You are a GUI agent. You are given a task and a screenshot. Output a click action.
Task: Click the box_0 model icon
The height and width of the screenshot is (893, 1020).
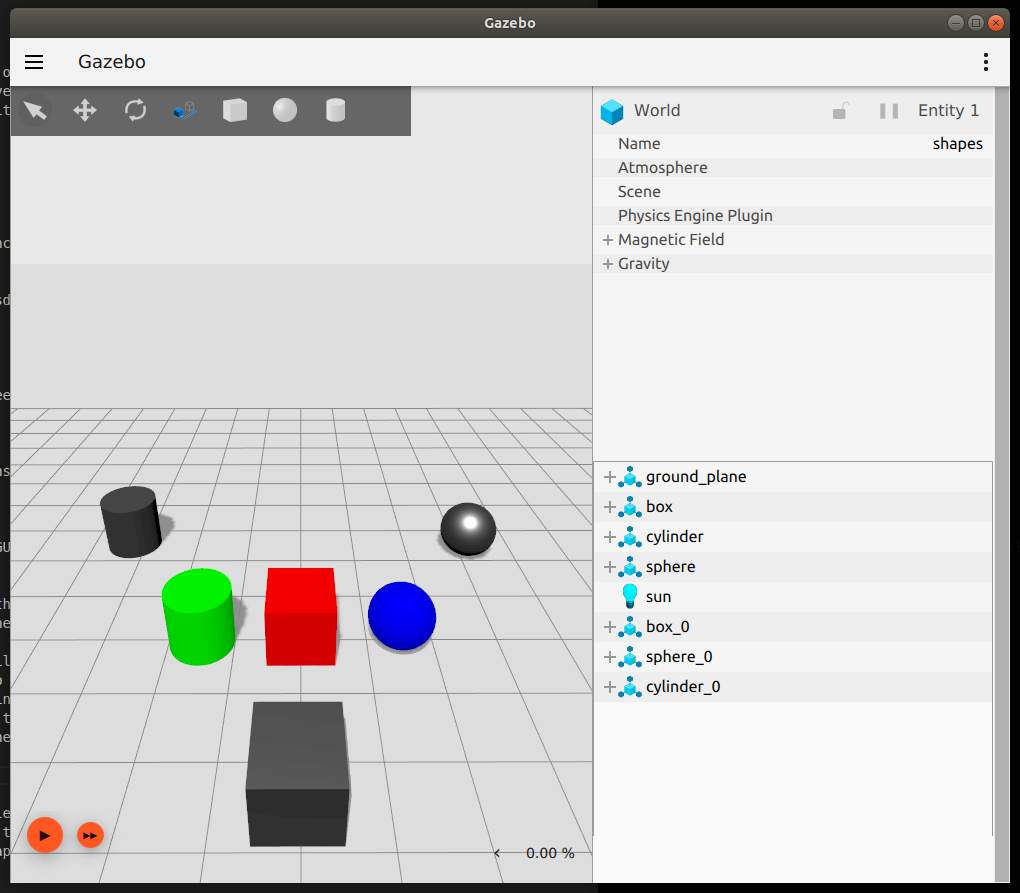tap(630, 626)
